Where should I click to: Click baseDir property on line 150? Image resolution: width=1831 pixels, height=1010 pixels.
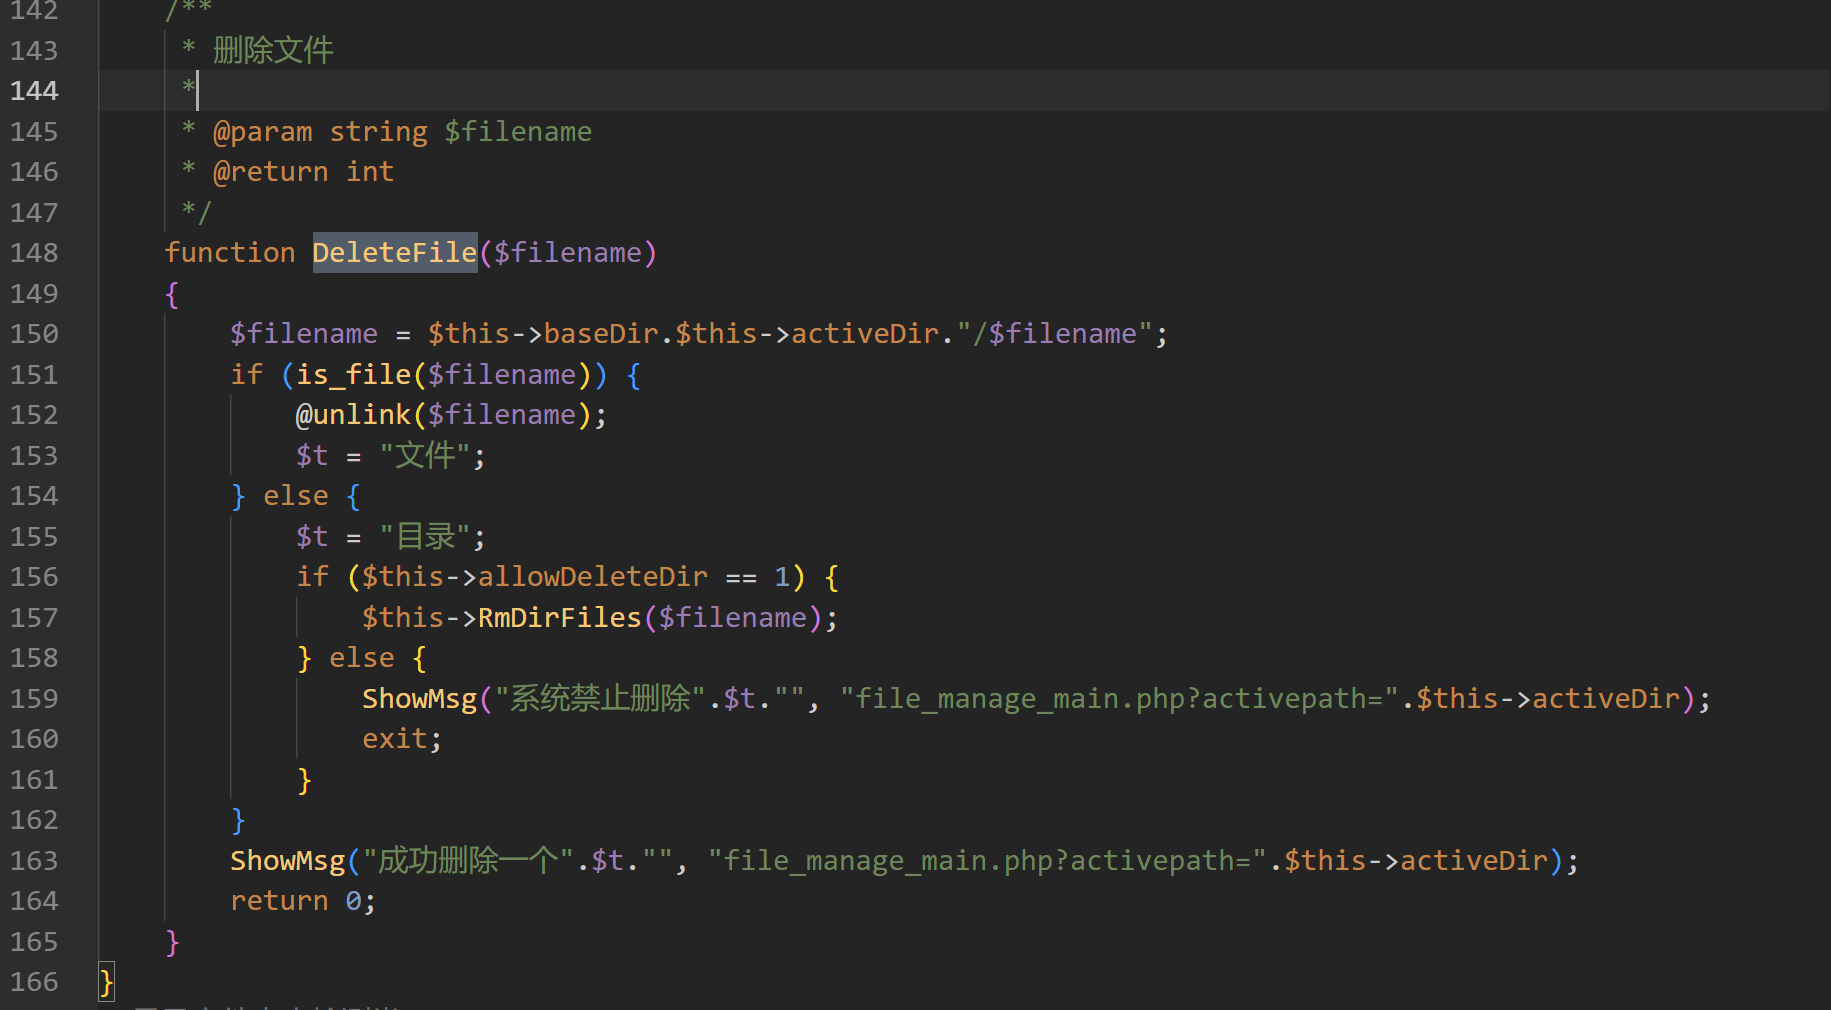(x=601, y=334)
